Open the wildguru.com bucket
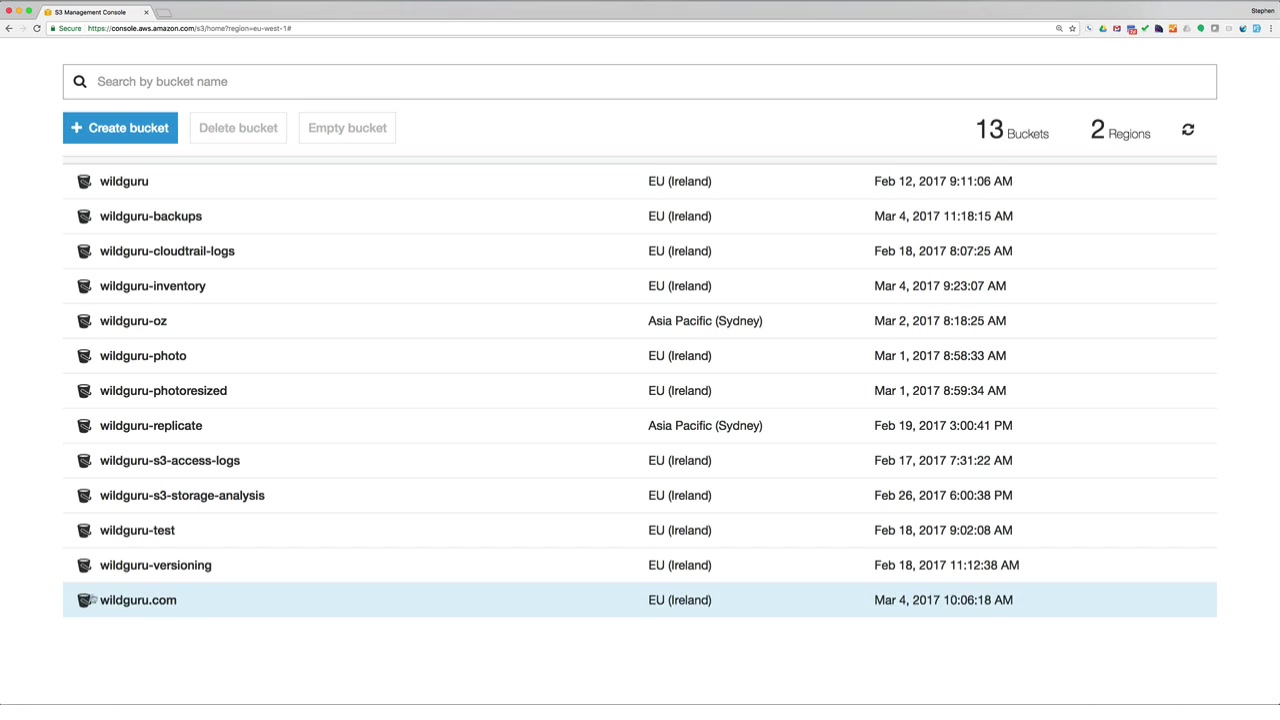Screen dimensions: 1280x720 pos(138,600)
